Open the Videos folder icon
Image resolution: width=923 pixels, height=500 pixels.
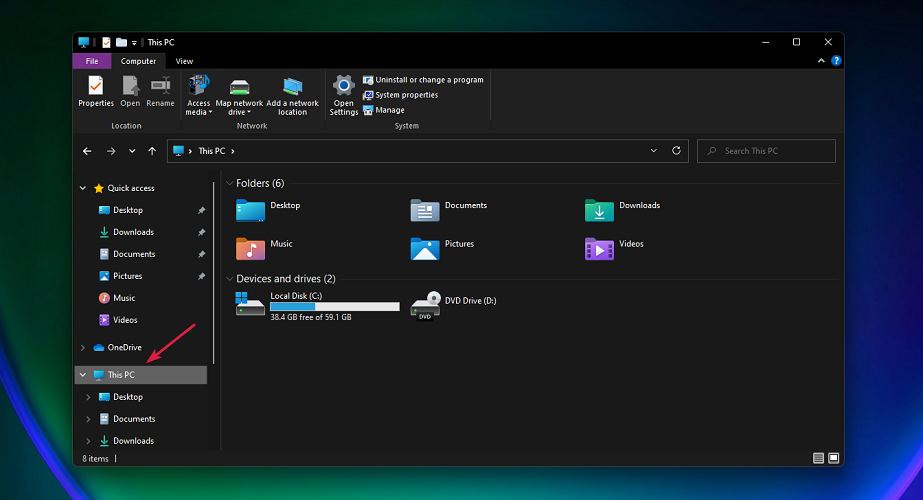599,247
